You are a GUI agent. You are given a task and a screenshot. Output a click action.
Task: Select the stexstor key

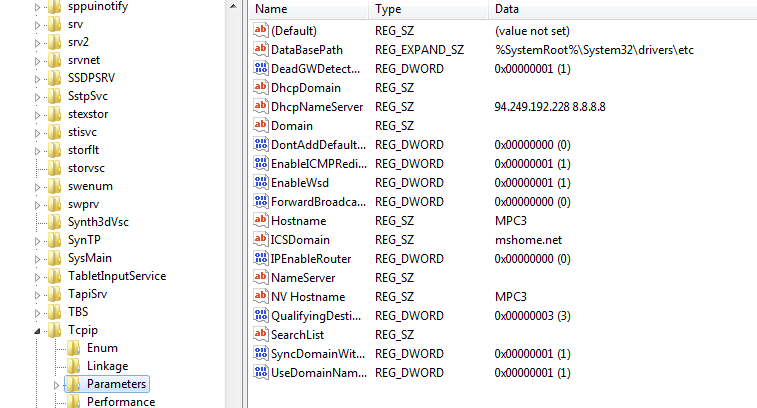click(88, 114)
